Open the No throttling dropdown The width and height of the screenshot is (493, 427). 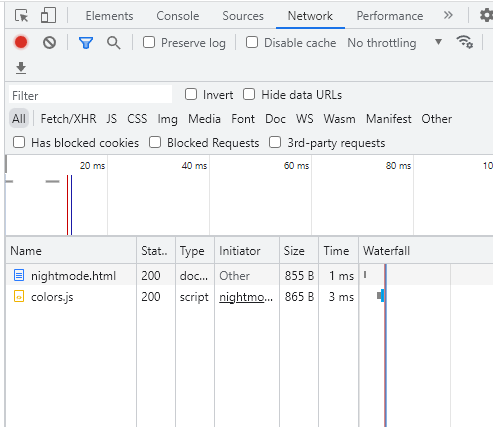coord(395,43)
